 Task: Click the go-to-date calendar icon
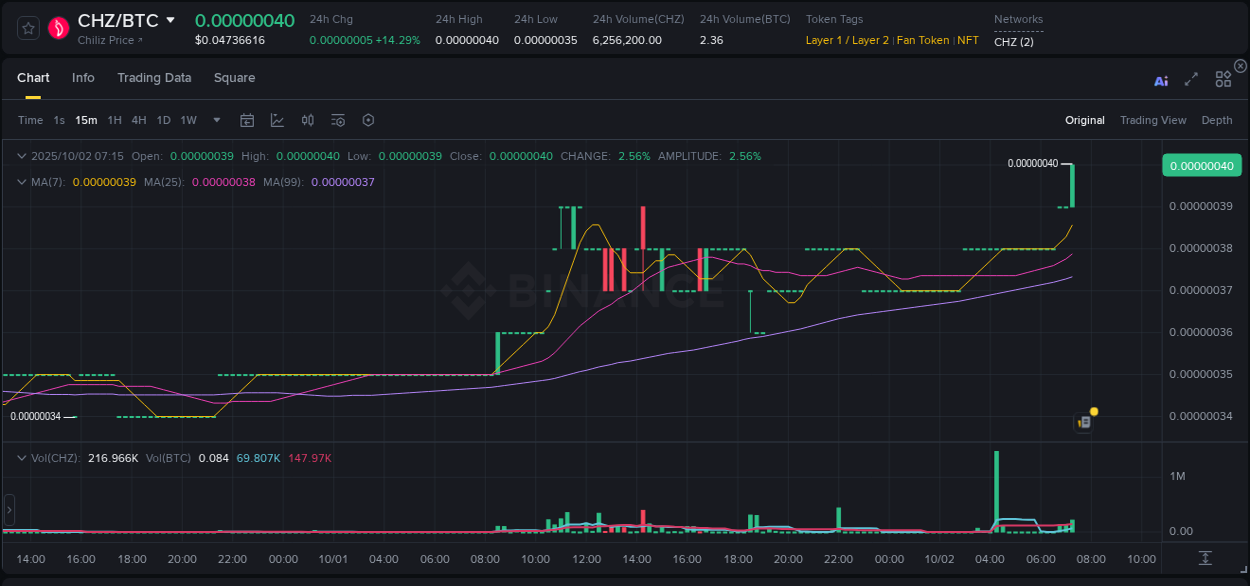(247, 120)
